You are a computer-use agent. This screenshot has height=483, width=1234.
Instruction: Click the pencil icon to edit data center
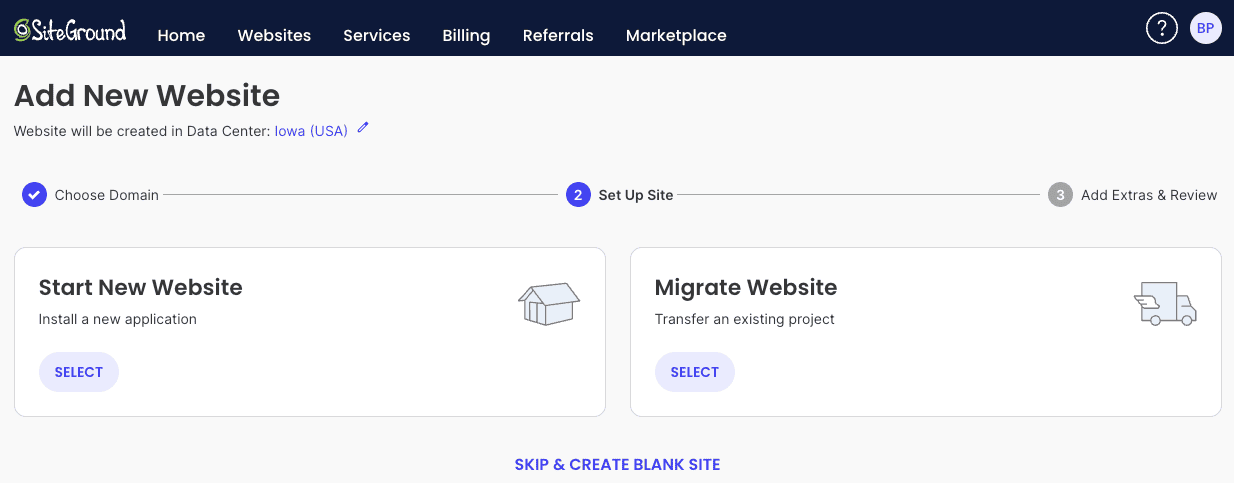(x=363, y=128)
